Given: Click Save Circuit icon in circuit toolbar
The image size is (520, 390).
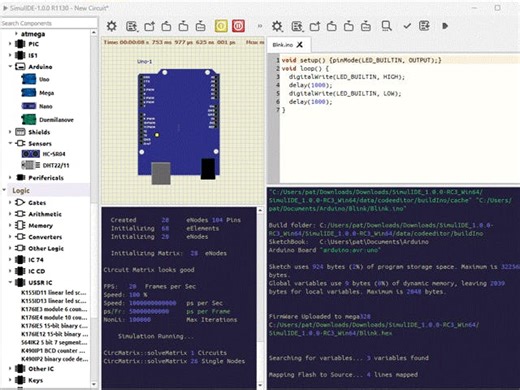Looking at the screenshot, I should click(166, 26).
